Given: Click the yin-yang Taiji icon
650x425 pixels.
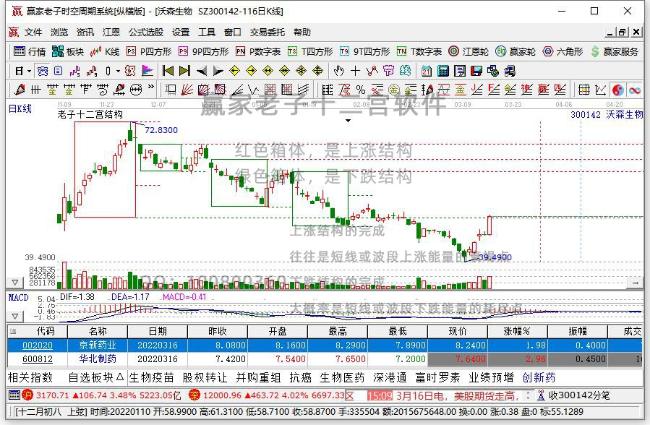Looking at the screenshot, I should [618, 90].
